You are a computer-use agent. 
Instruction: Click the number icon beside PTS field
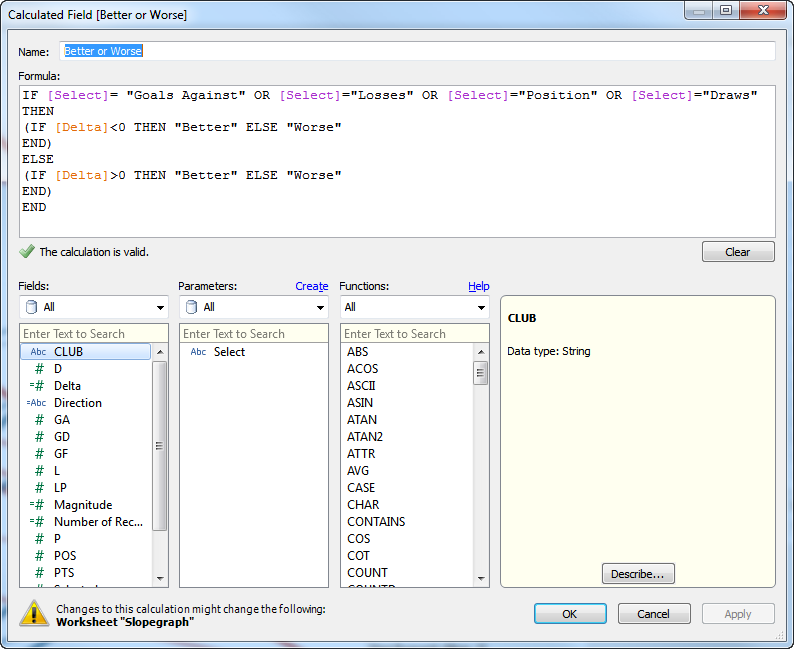39,573
